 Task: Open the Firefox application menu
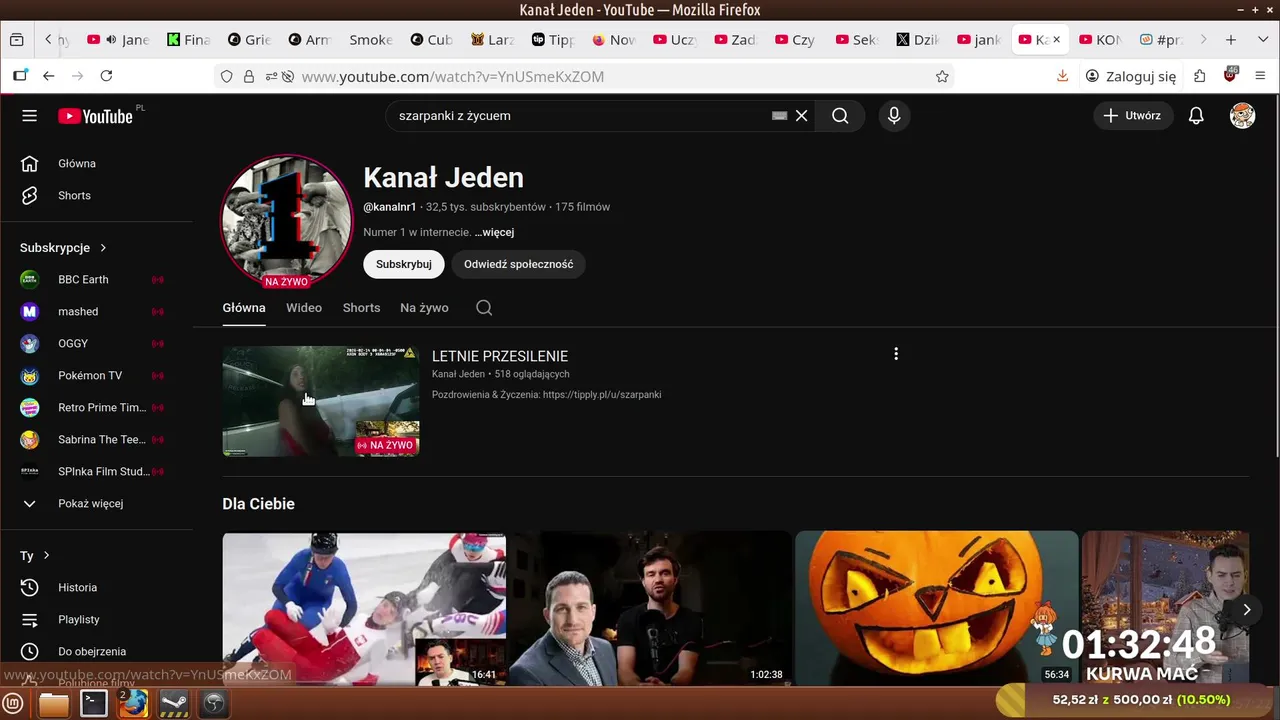tap(1259, 76)
